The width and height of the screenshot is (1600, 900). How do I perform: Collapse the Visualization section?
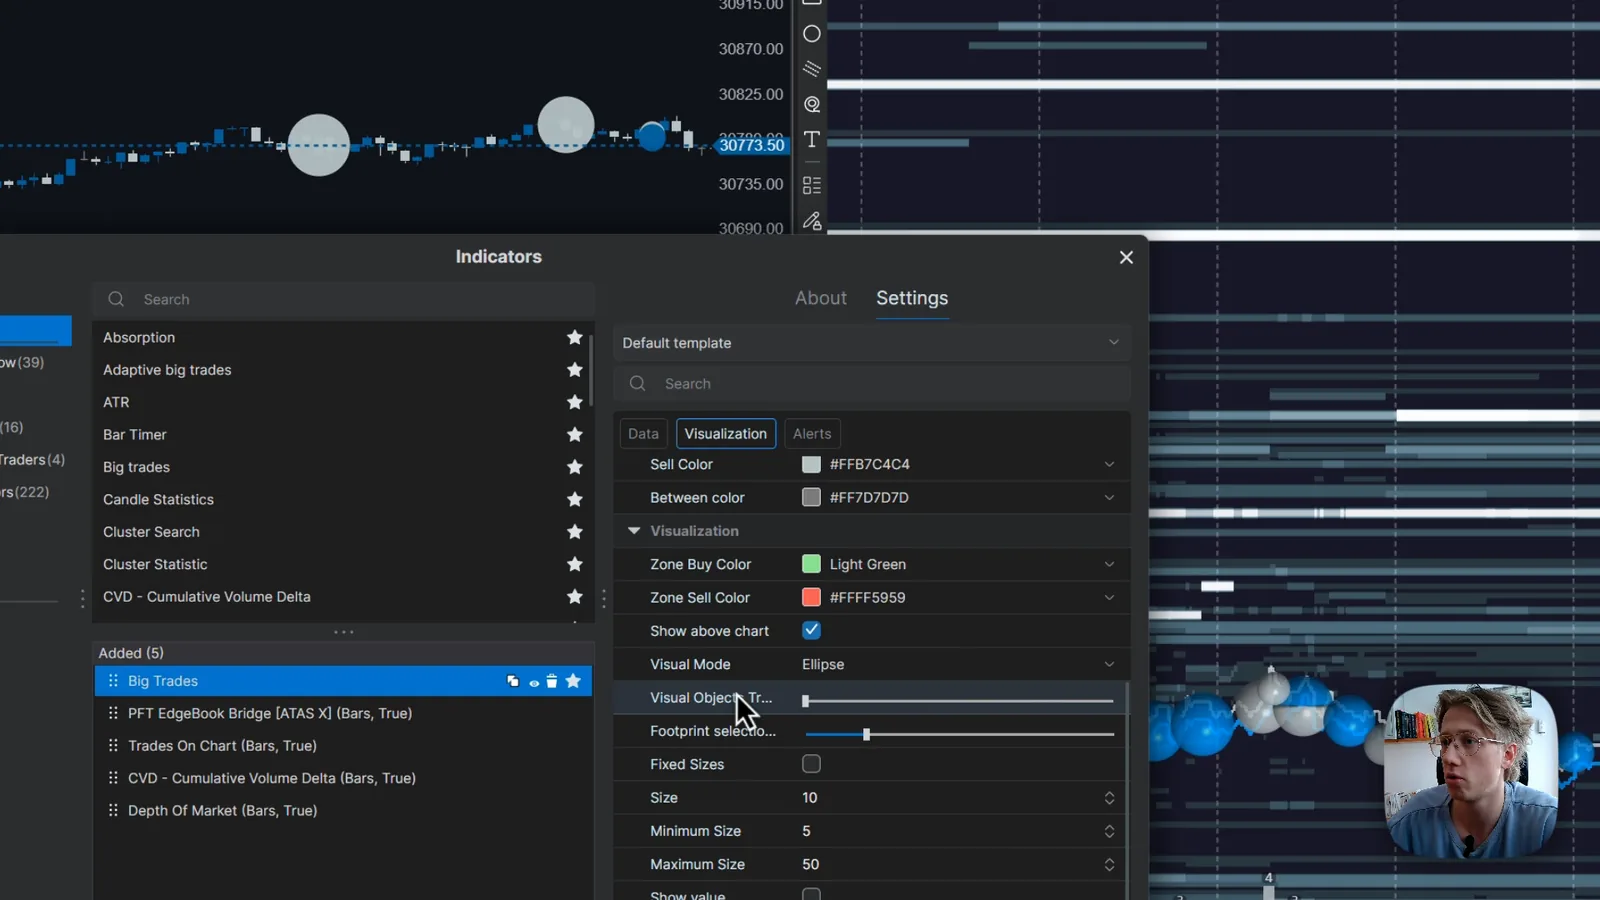click(633, 531)
